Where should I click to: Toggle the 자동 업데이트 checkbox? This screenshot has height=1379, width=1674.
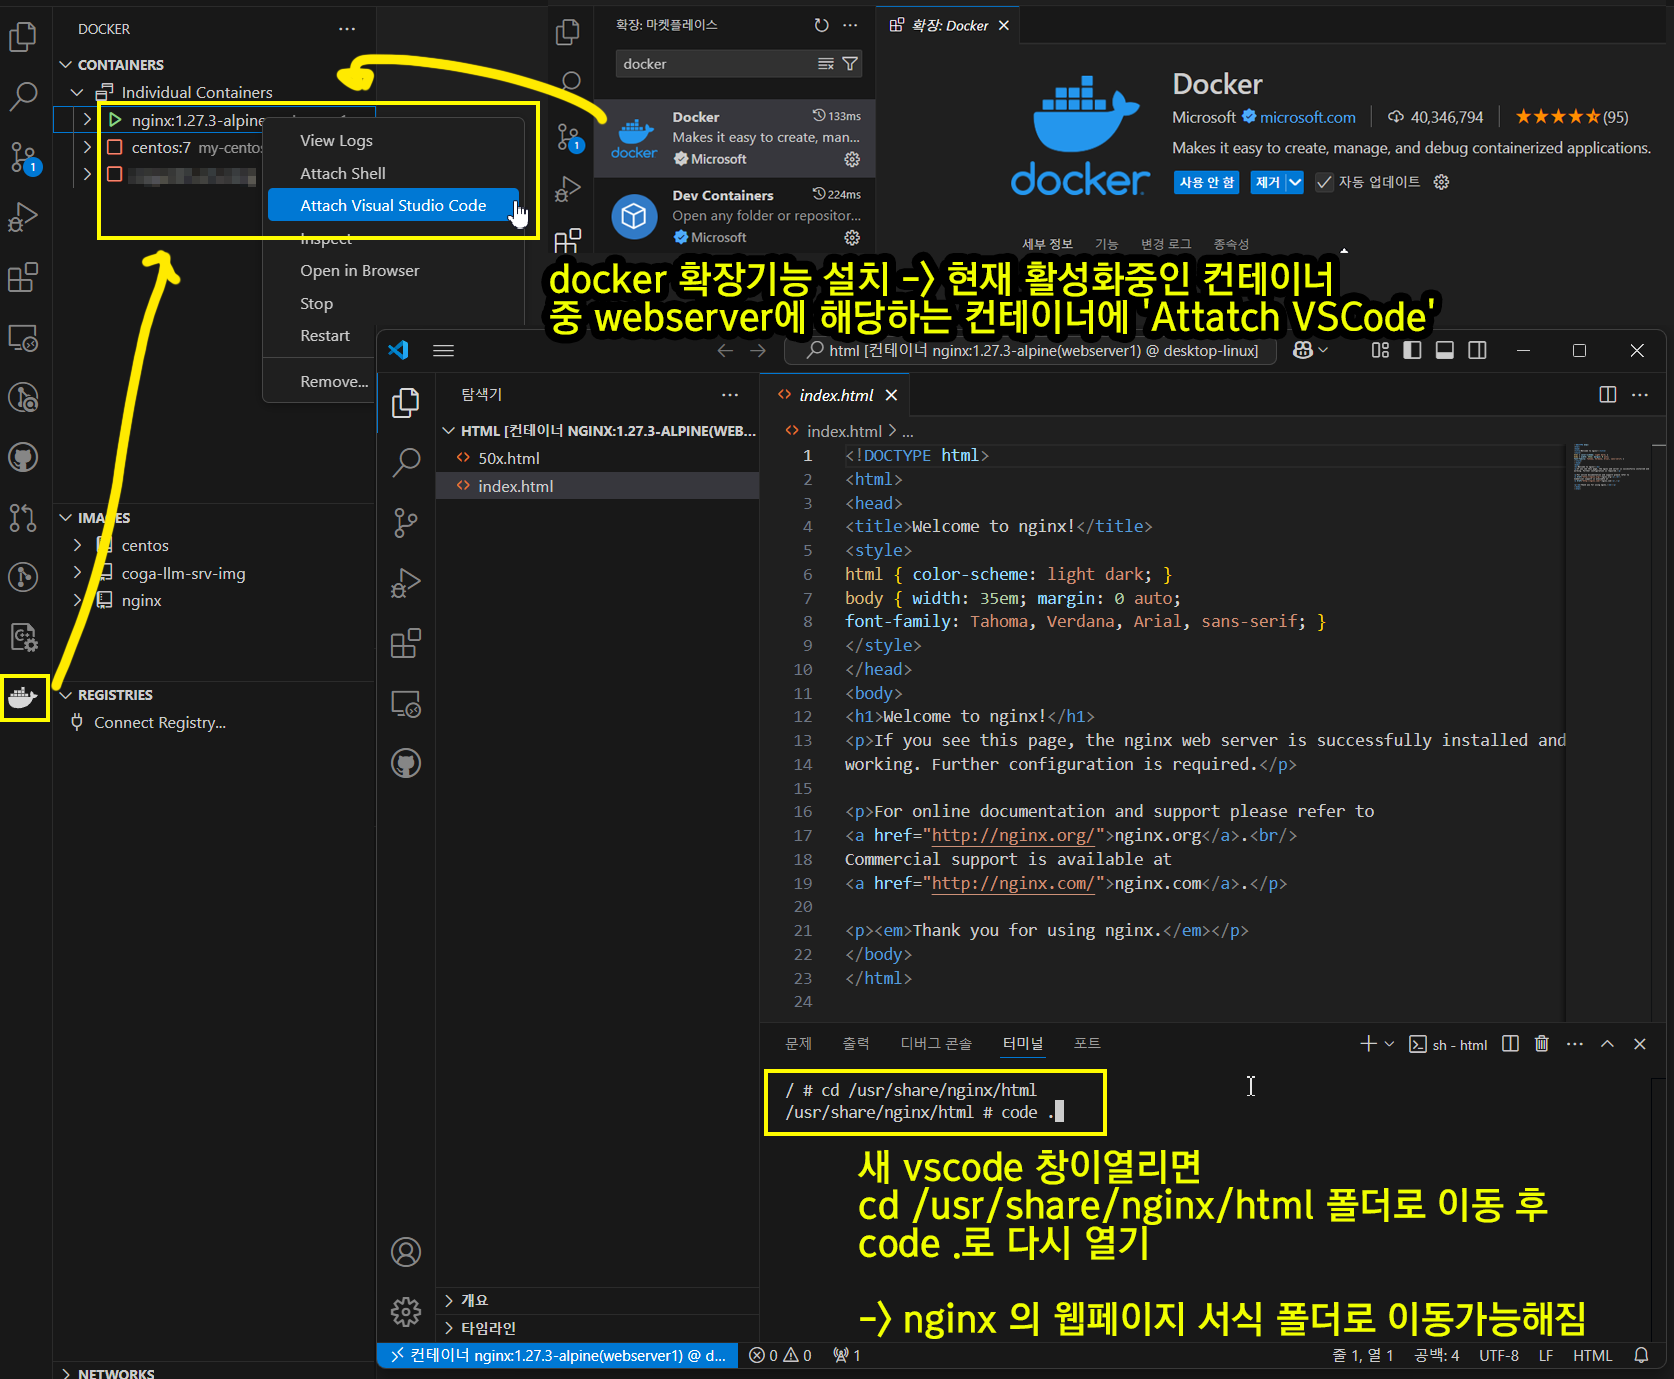tap(1324, 182)
